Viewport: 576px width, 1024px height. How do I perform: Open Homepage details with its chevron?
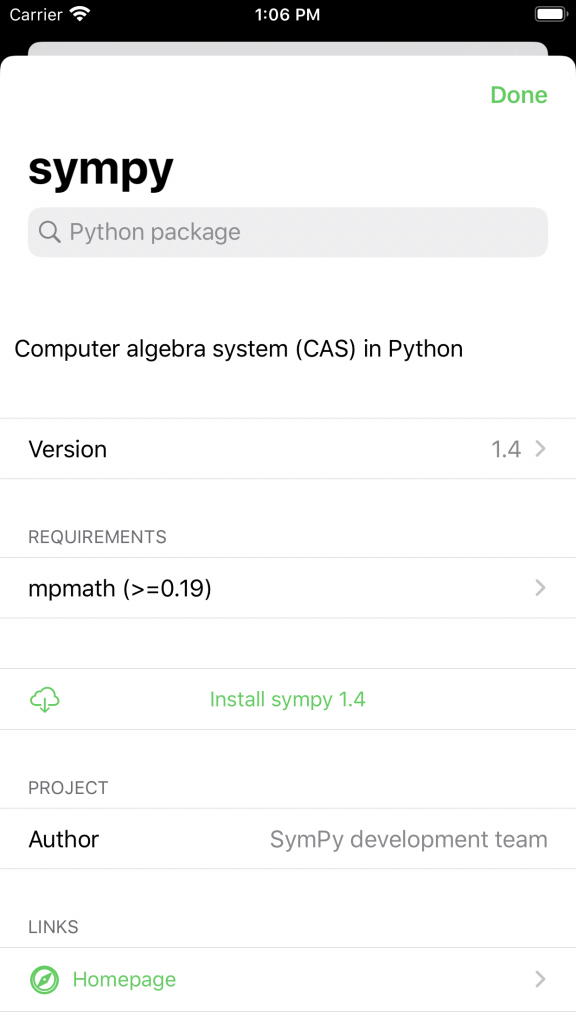(540, 979)
